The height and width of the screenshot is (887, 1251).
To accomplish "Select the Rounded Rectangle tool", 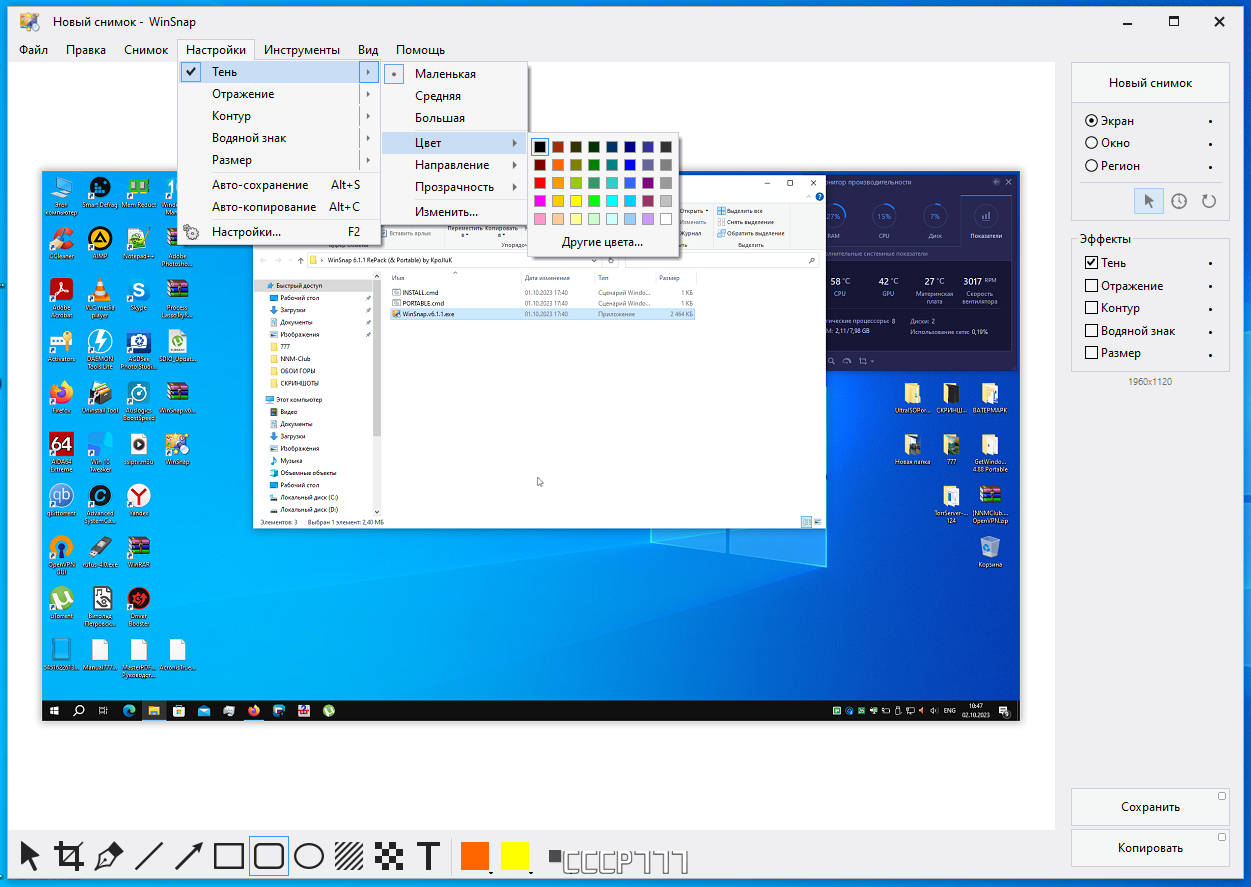I will click(x=269, y=856).
